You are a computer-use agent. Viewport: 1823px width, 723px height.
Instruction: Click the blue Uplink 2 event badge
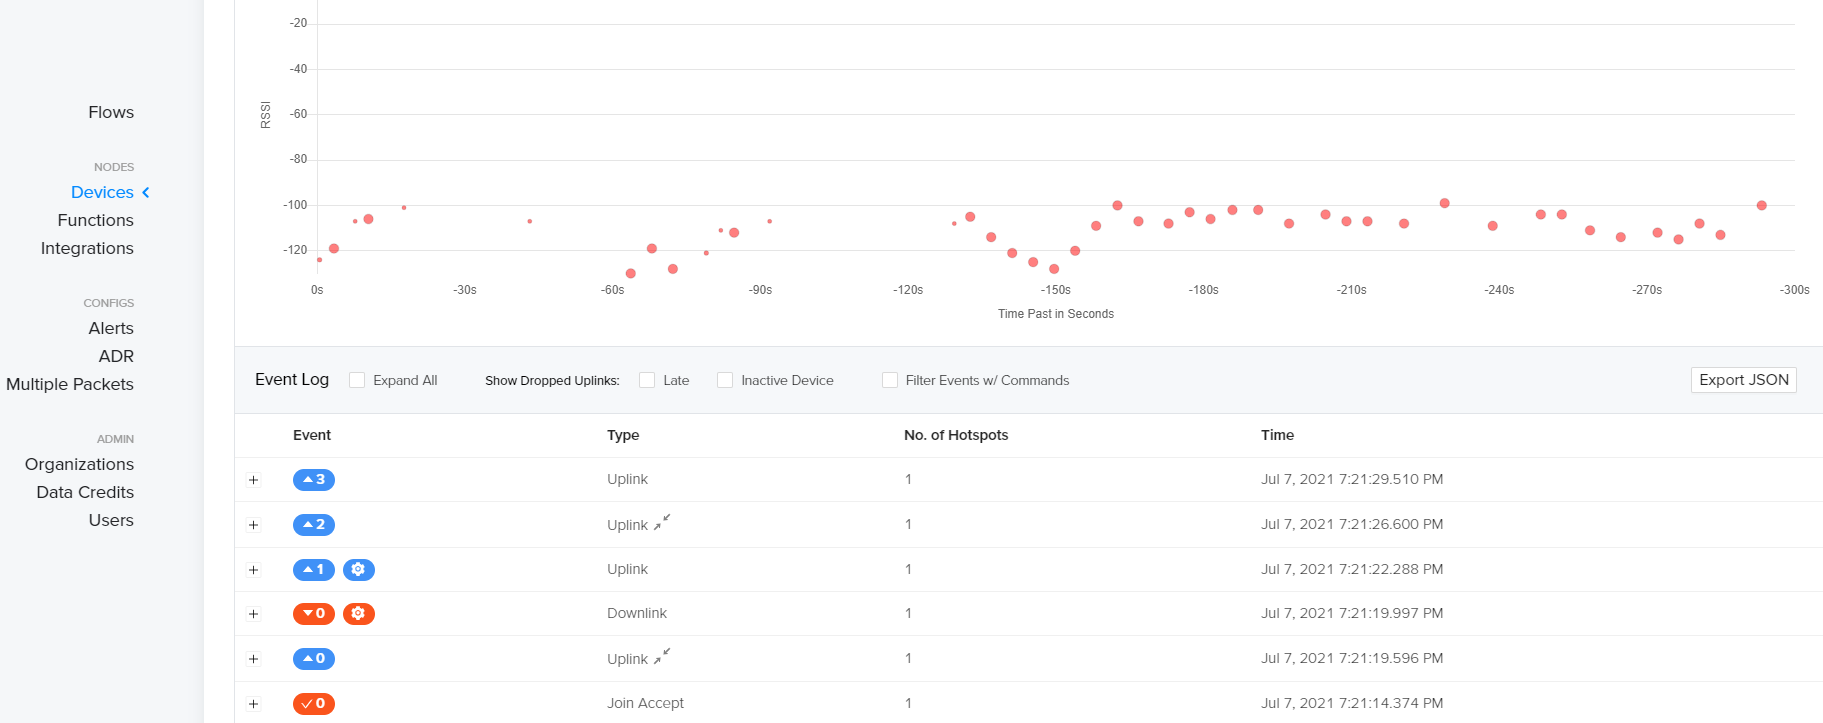coord(313,525)
